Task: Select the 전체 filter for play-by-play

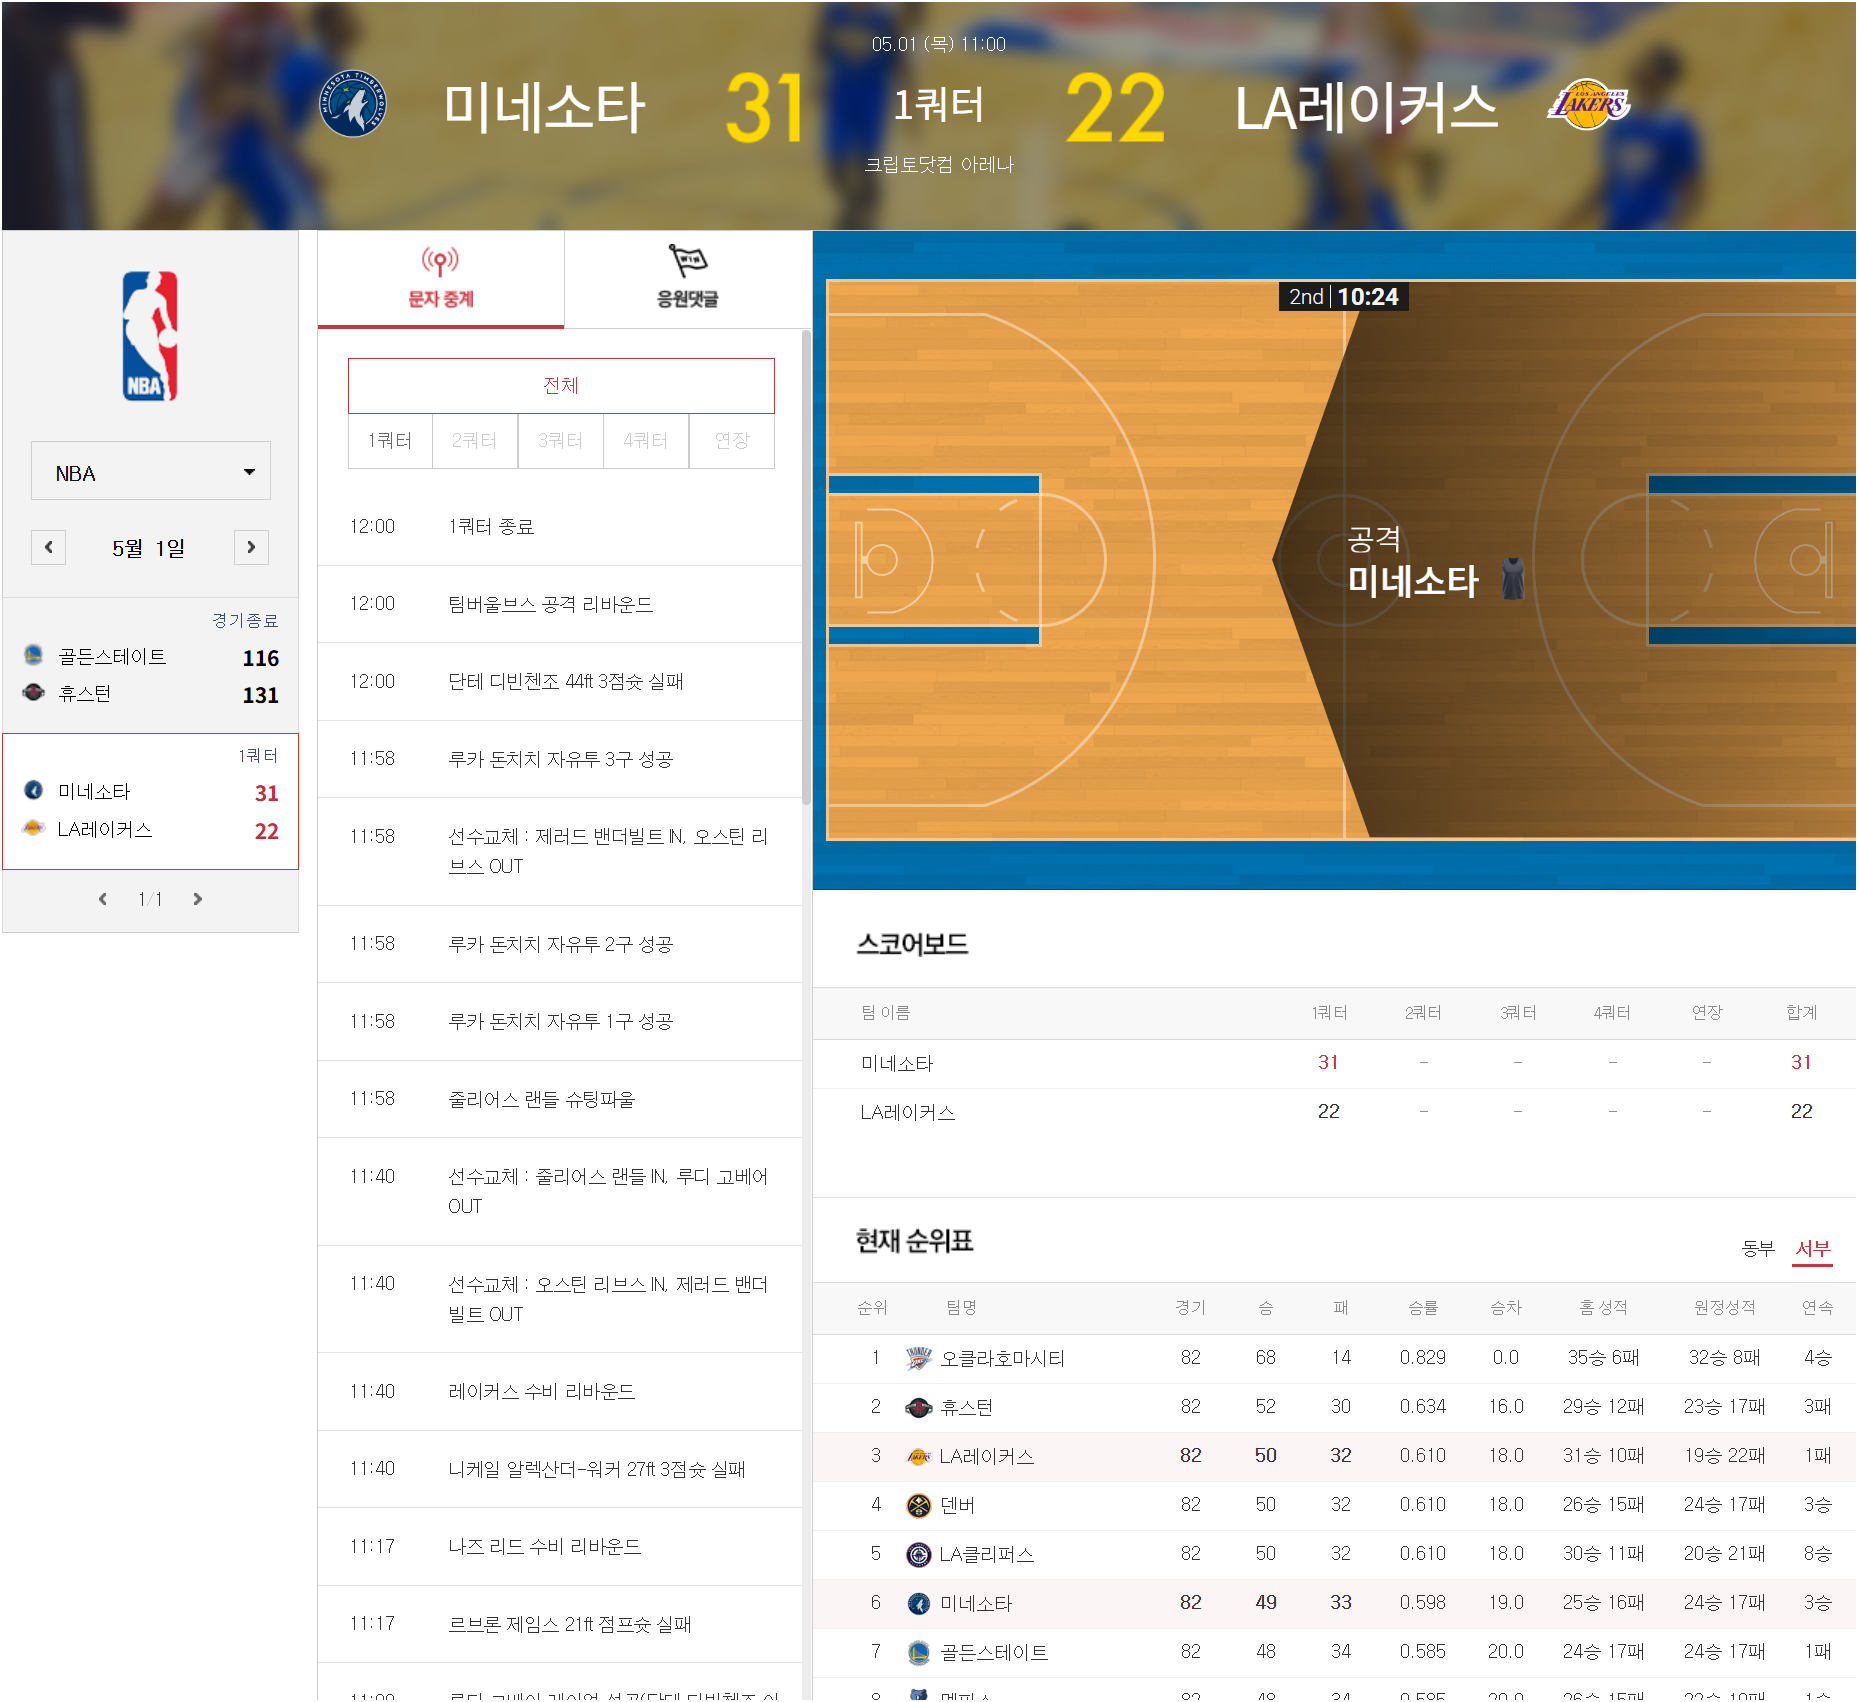Action: pos(561,385)
